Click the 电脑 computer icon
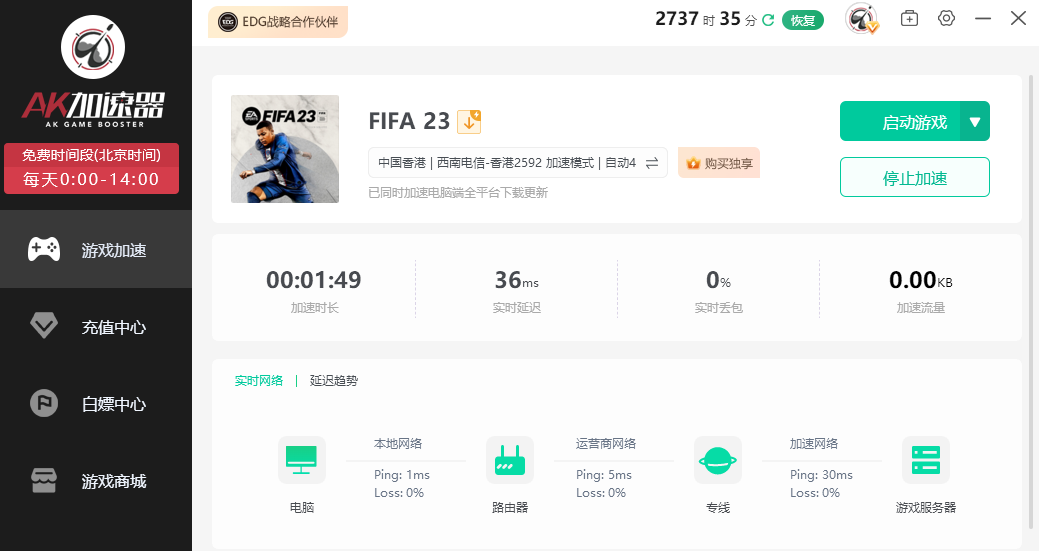Image resolution: width=1039 pixels, height=551 pixels. (301, 460)
